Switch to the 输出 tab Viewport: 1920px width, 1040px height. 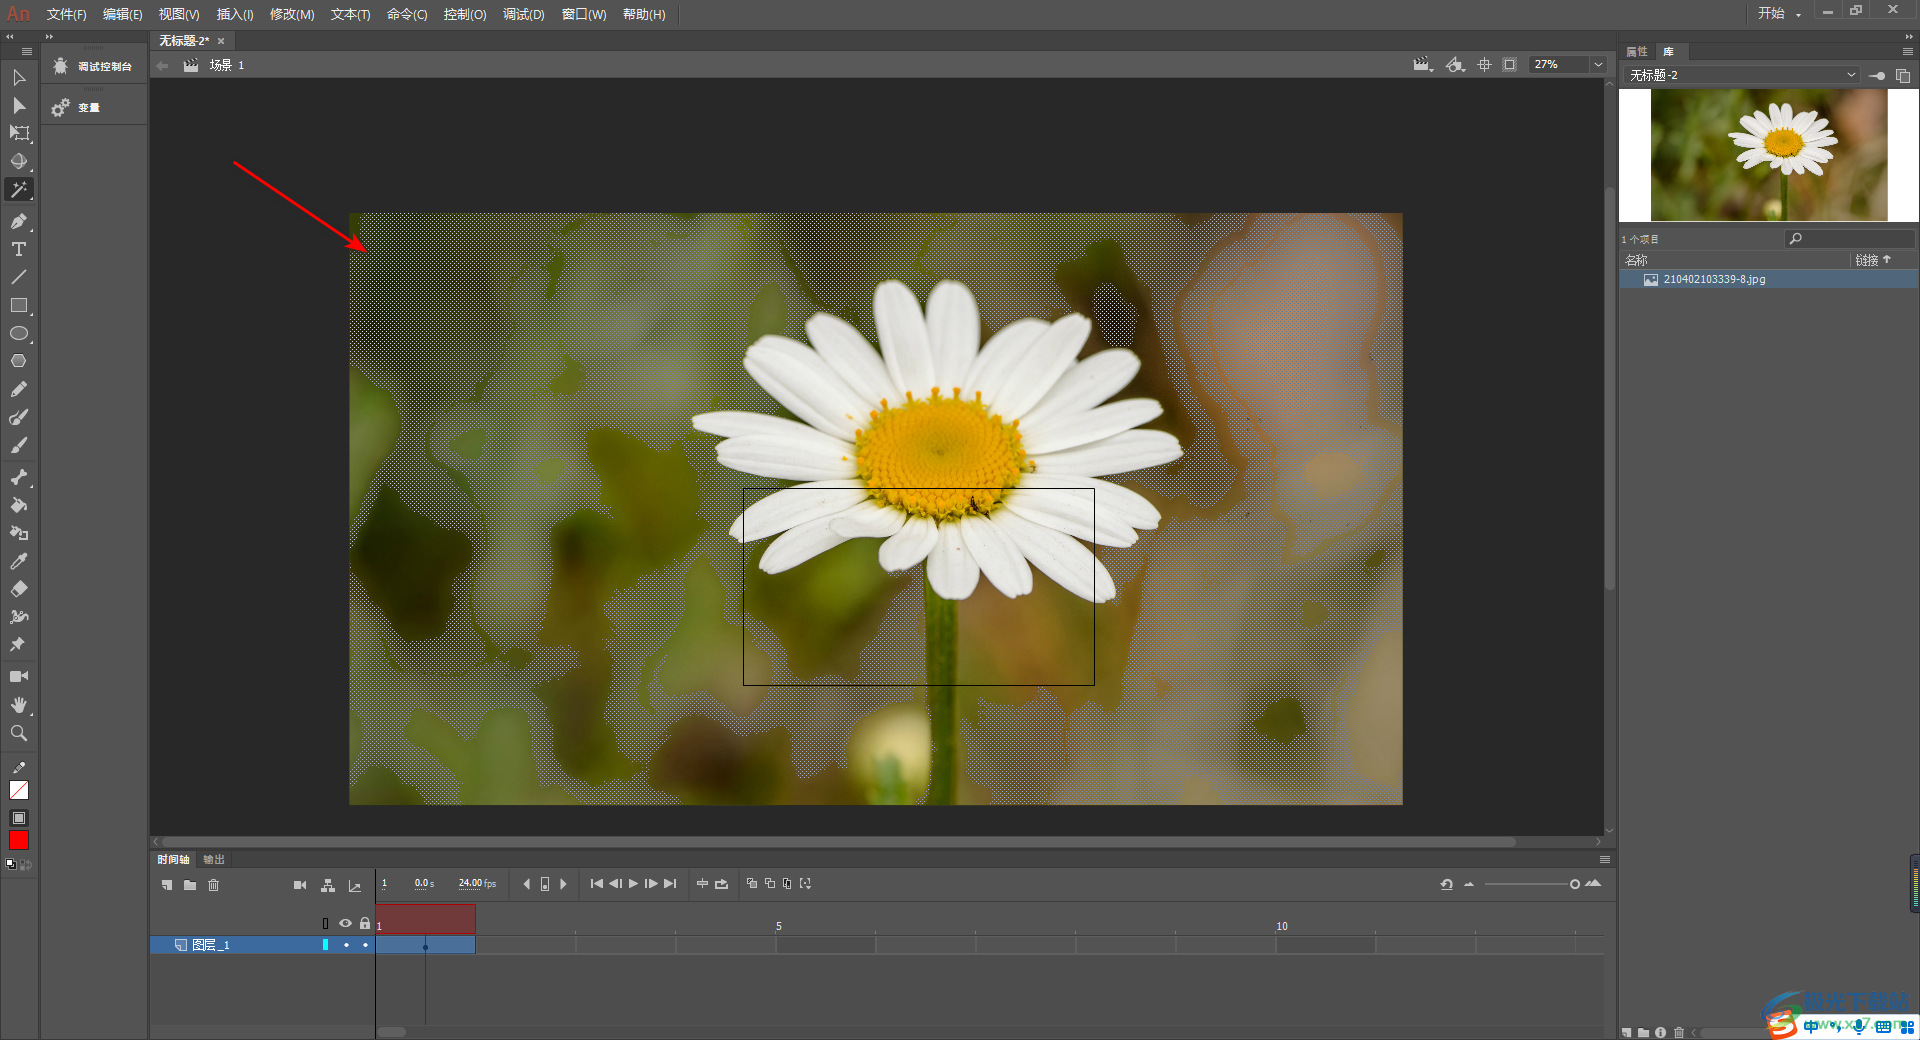214,860
